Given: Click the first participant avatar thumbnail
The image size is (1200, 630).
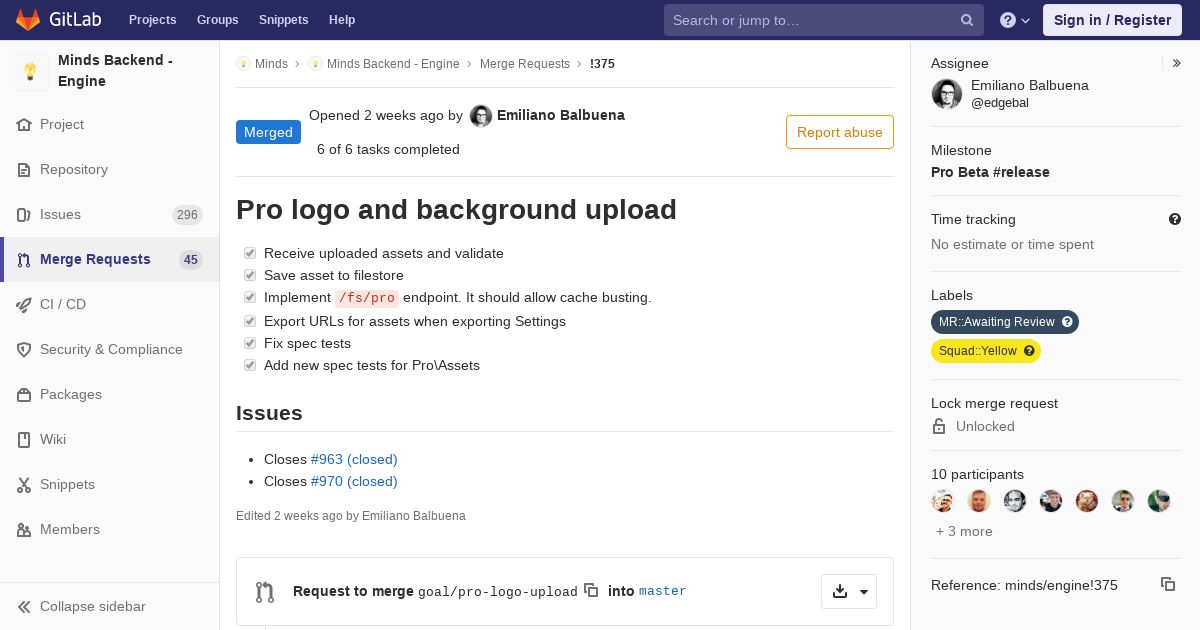Looking at the screenshot, I should 943,501.
